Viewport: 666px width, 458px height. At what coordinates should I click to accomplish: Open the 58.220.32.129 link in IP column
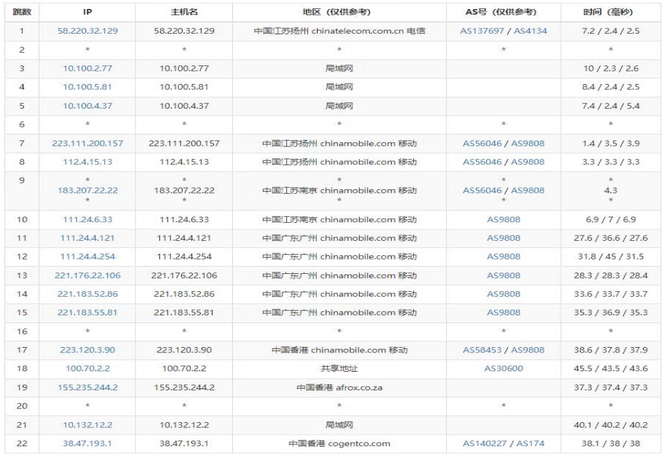[88, 31]
